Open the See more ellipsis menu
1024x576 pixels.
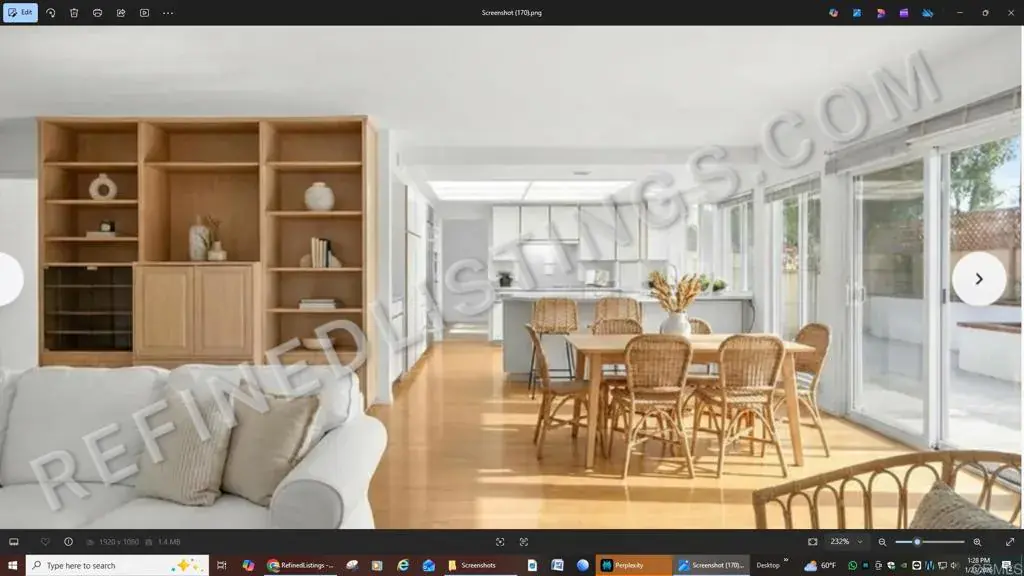click(x=168, y=13)
